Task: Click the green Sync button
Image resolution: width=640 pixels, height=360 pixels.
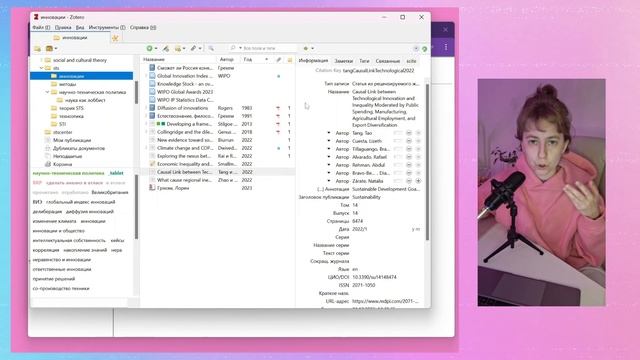Action: coord(424,49)
